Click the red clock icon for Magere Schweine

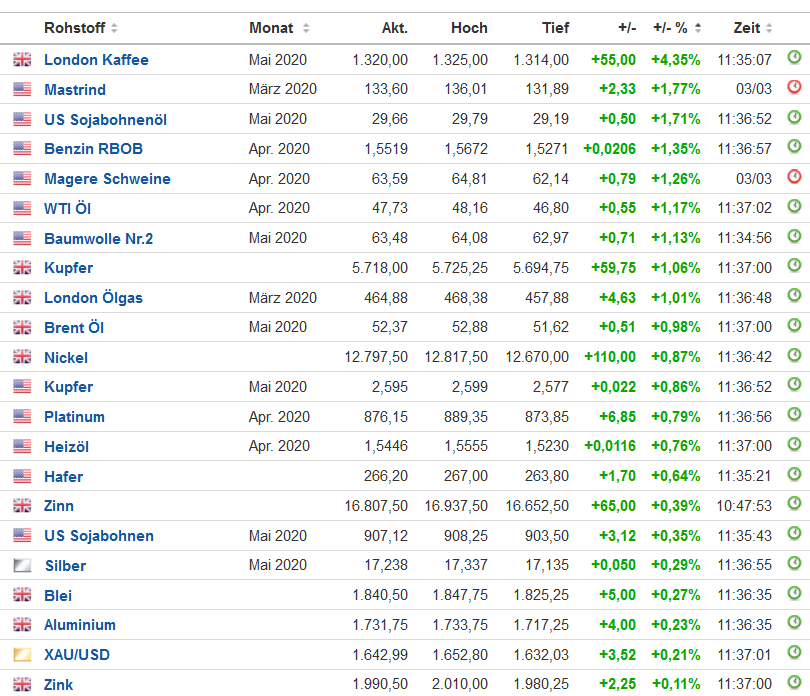click(x=794, y=176)
